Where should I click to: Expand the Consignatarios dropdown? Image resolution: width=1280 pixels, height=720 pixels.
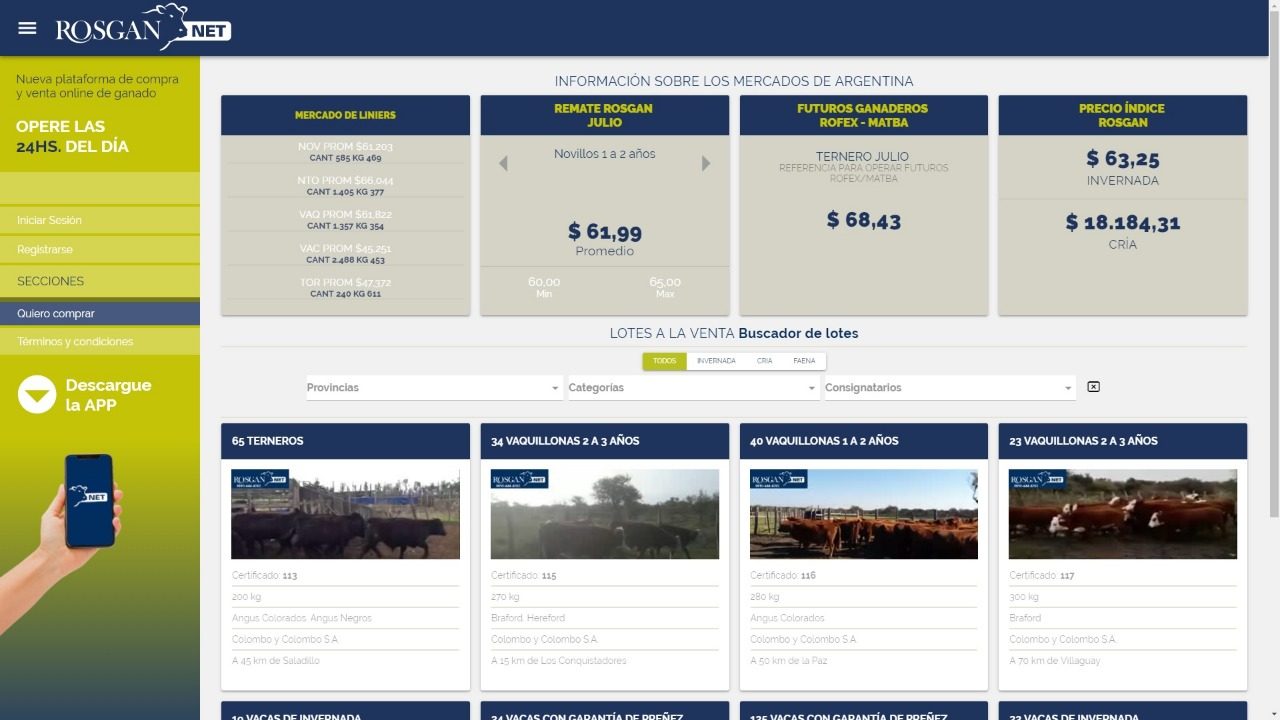point(949,388)
